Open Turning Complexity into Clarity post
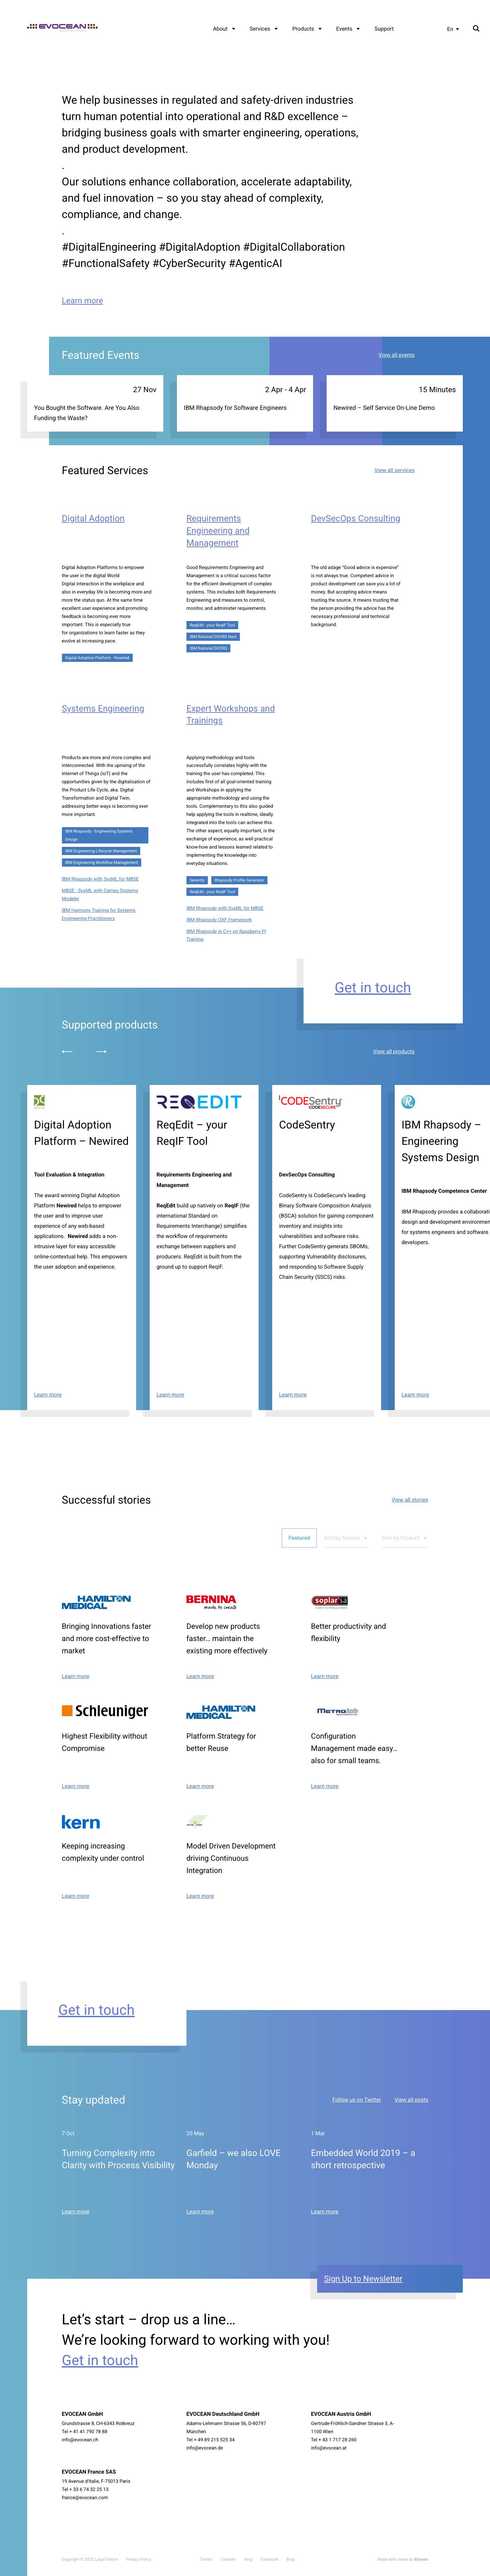Viewport: 490px width, 2576px height. click(118, 2159)
